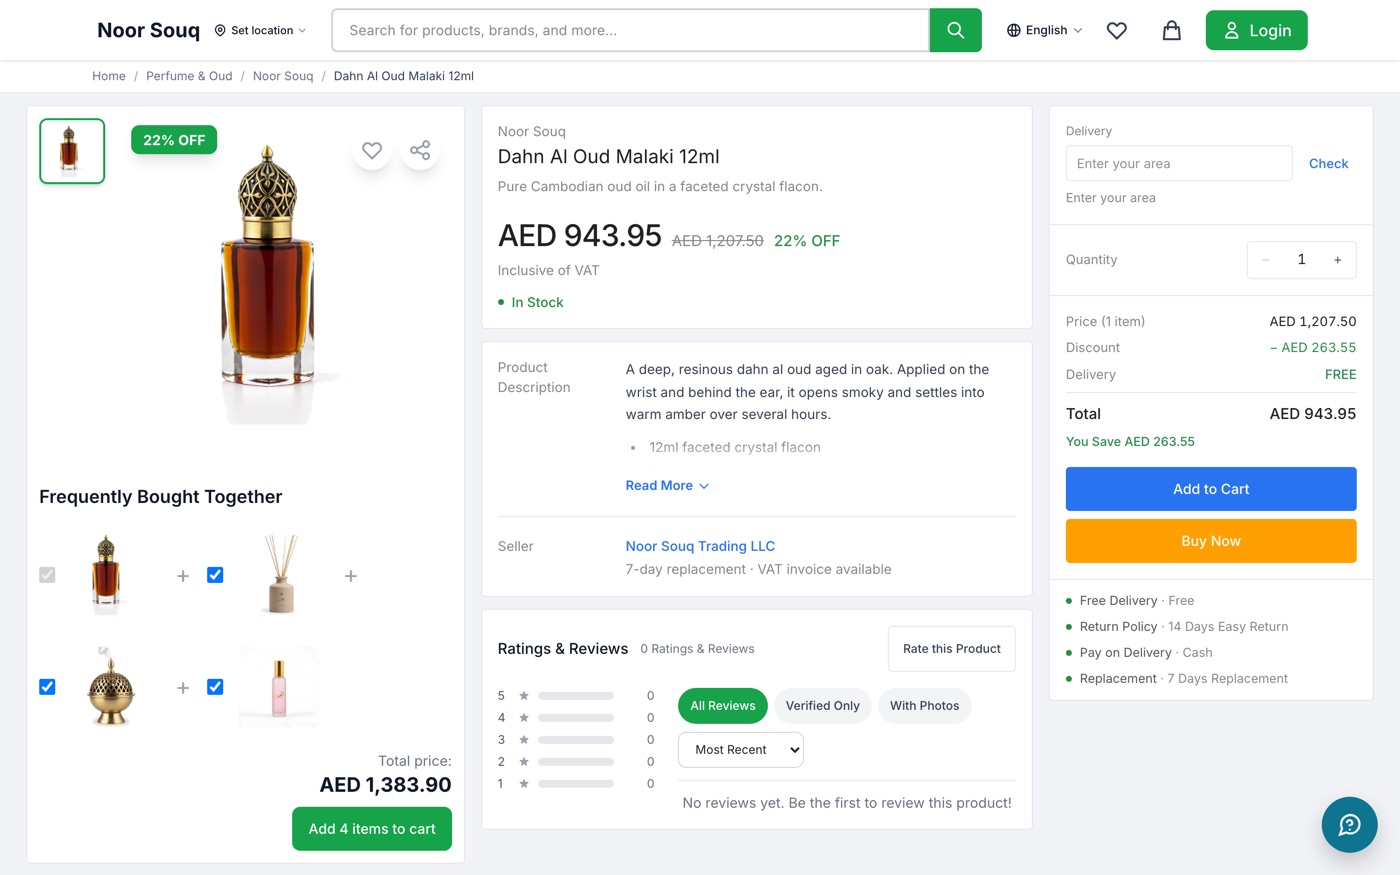Open Noor Souq breadcrumb link

283,76
